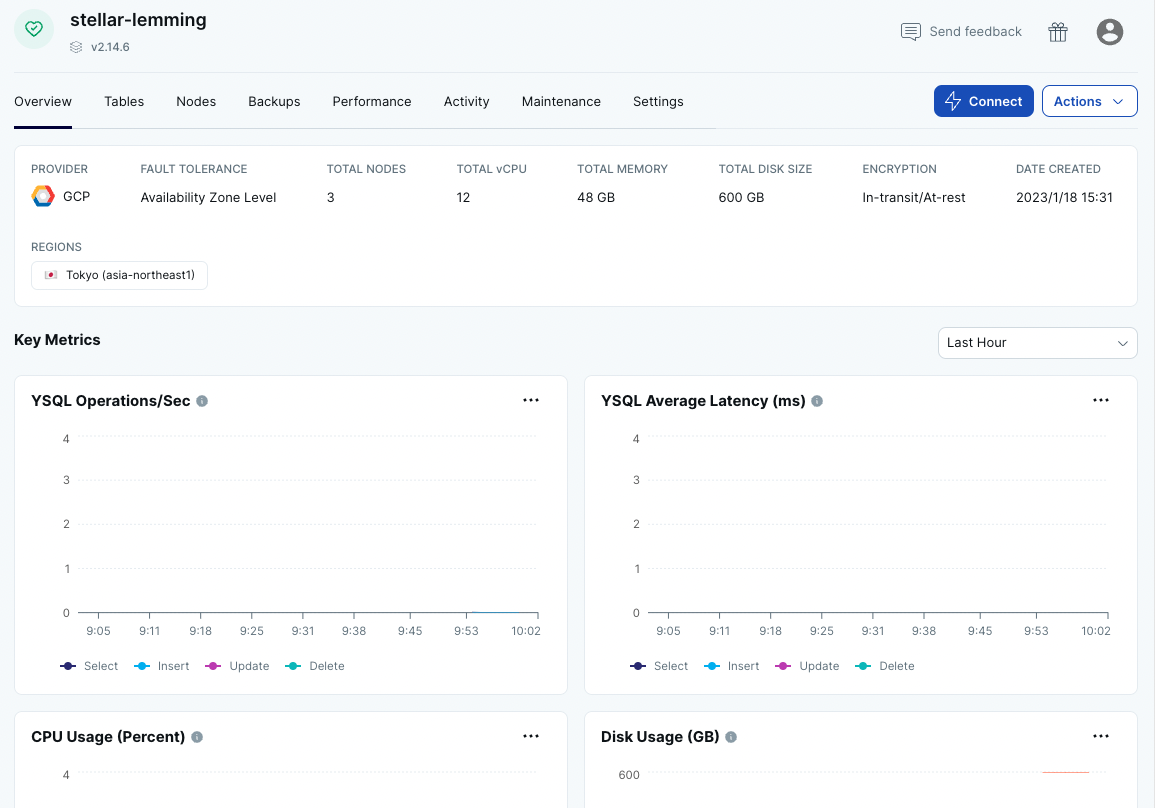Click info icon beside YSQL Average Latency
The height and width of the screenshot is (808, 1155).
(x=817, y=401)
